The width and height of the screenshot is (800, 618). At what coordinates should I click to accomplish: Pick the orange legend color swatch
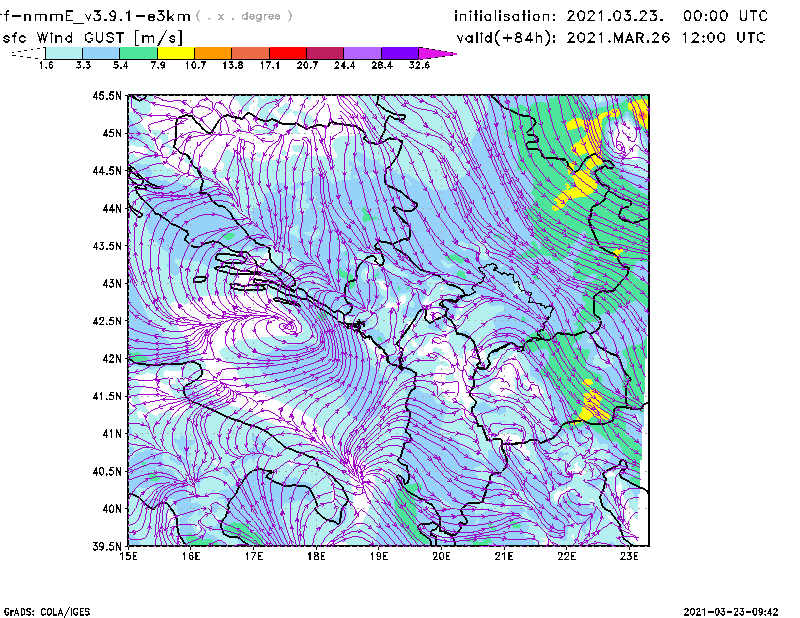(x=213, y=52)
